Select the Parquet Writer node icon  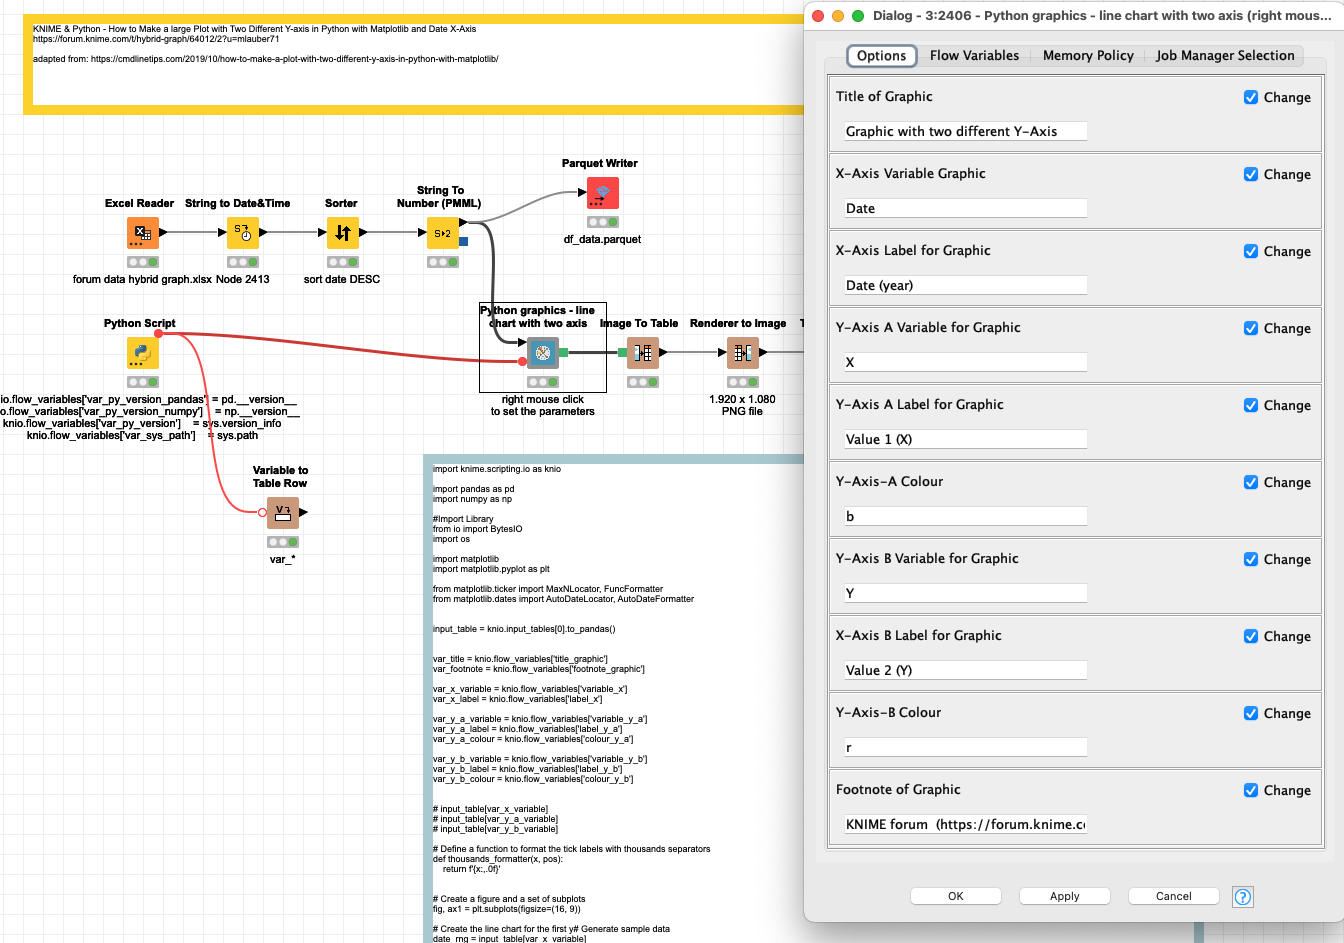602,193
